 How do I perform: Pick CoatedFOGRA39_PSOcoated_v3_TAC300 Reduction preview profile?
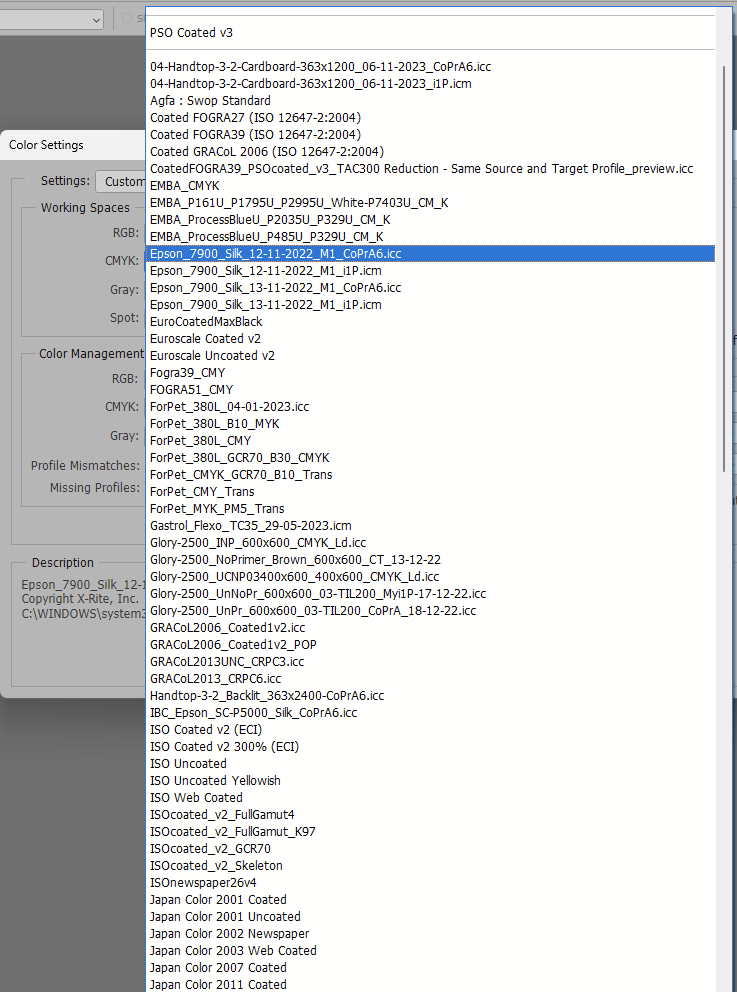pyautogui.click(x=430, y=169)
